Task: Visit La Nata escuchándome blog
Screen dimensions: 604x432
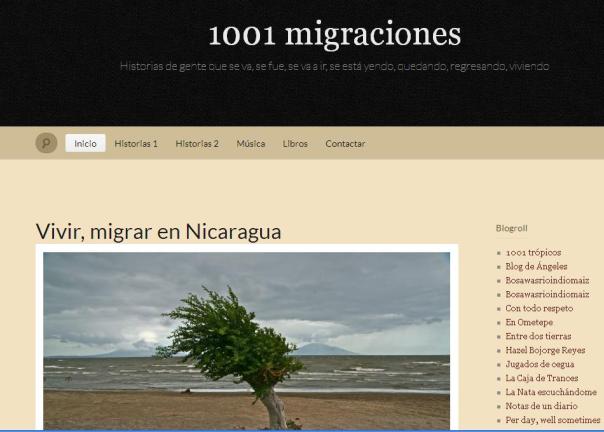Action: 551,392
